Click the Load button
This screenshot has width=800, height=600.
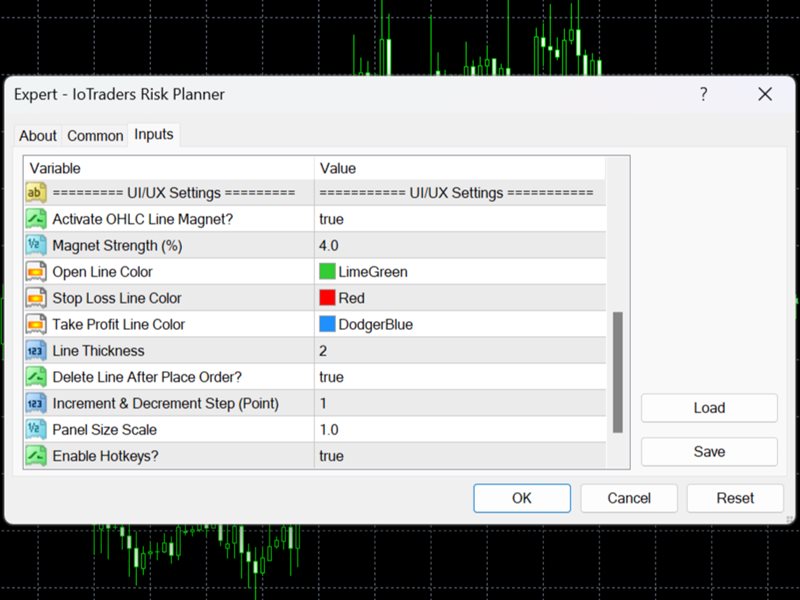[x=709, y=408]
